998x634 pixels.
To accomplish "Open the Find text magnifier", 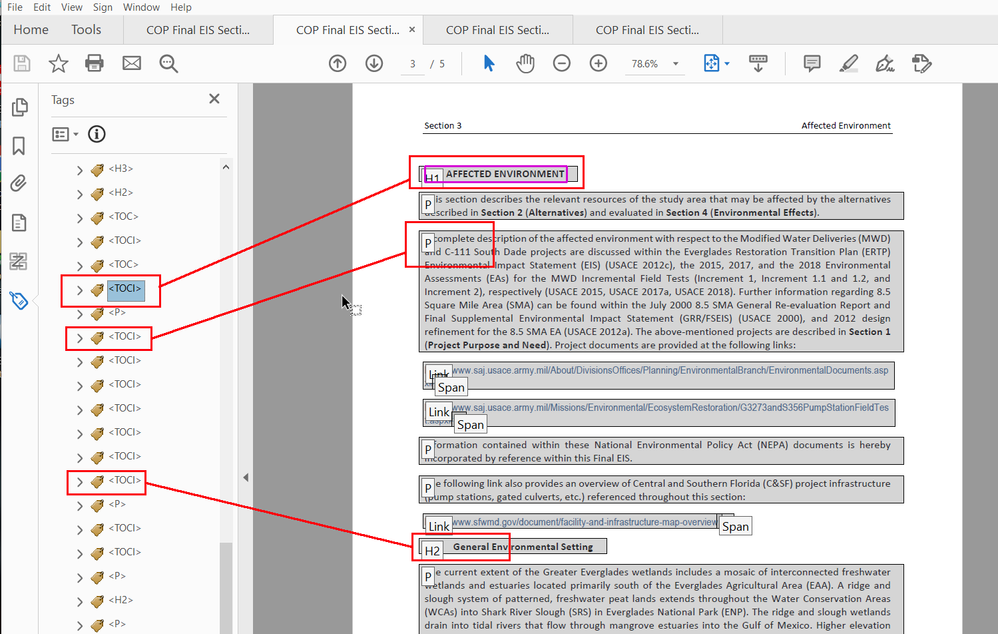I will 169,63.
